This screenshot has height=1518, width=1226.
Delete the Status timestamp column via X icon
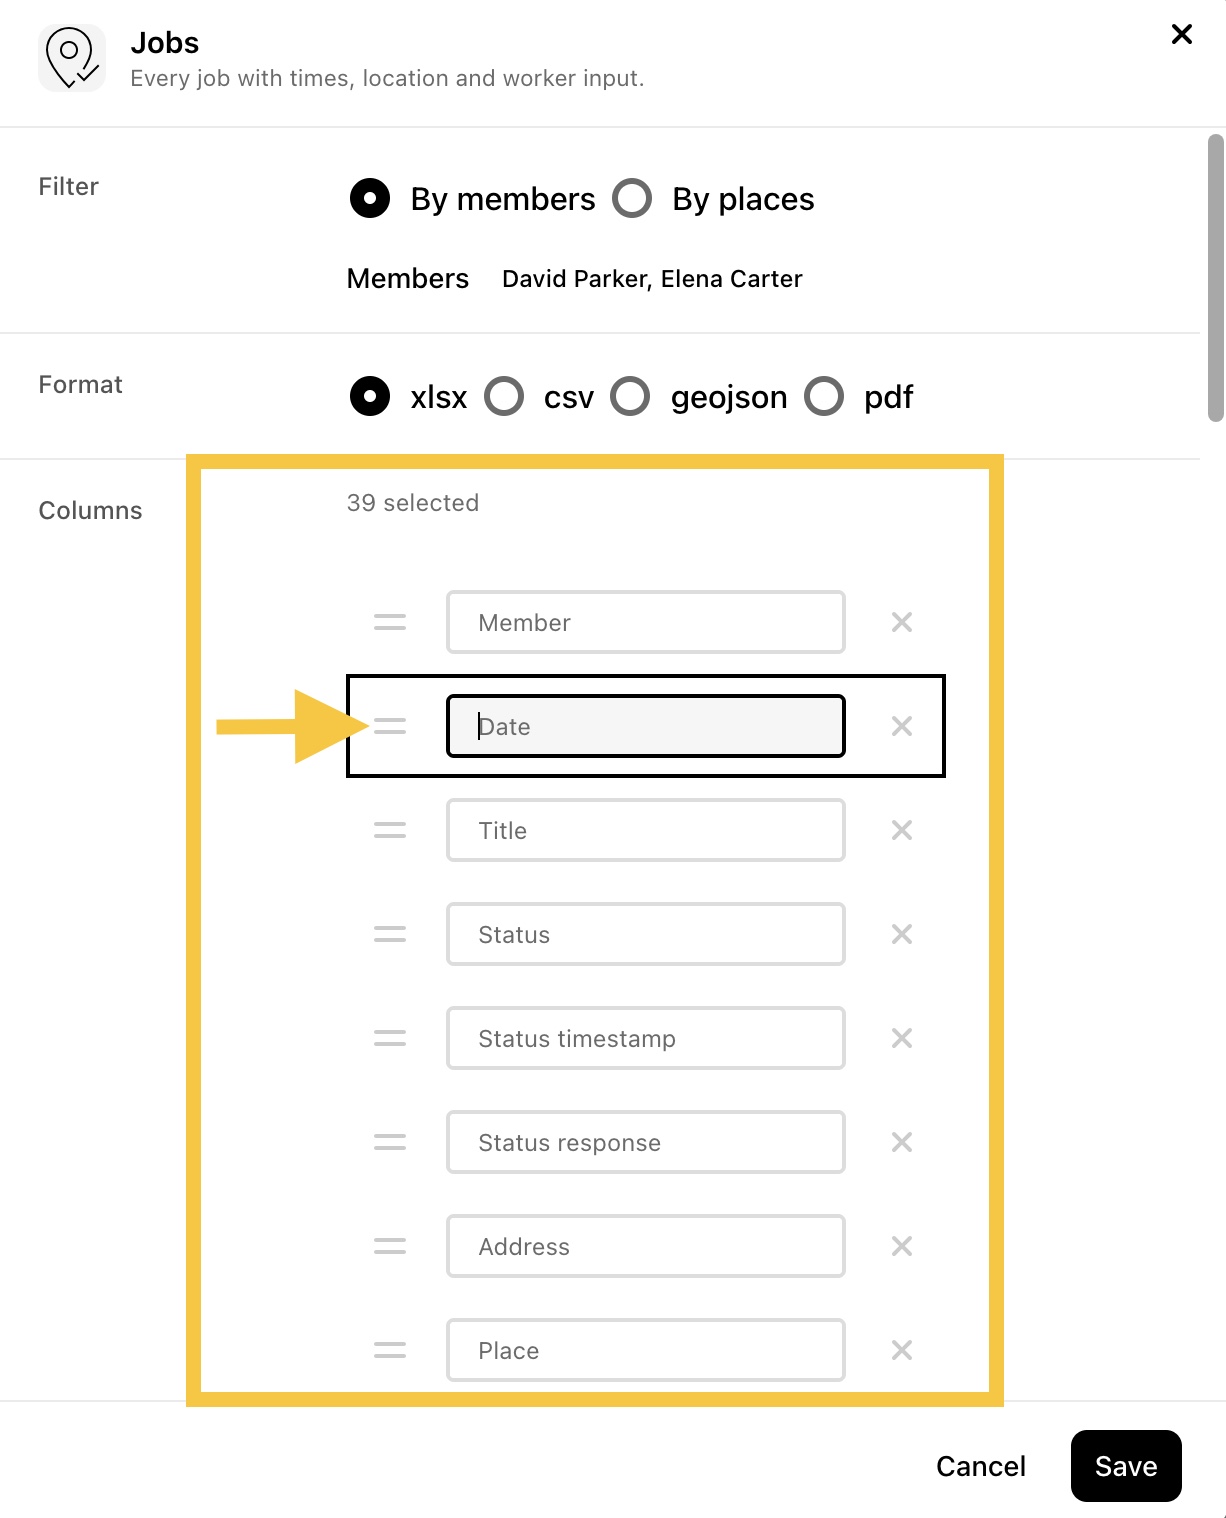point(901,1038)
